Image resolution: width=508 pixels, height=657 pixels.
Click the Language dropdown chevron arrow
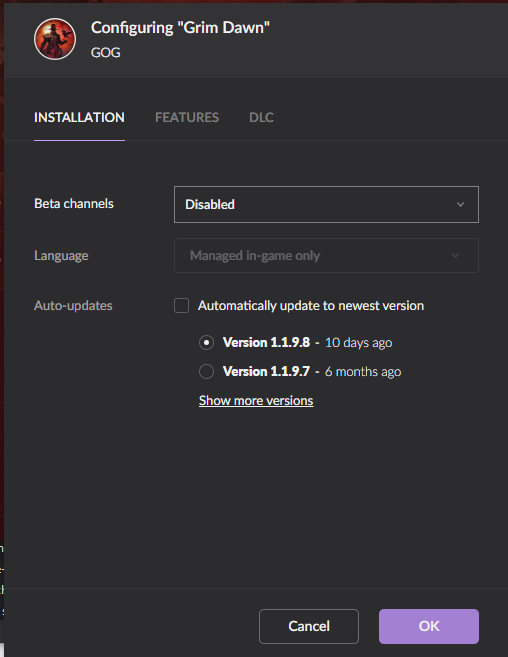click(456, 256)
